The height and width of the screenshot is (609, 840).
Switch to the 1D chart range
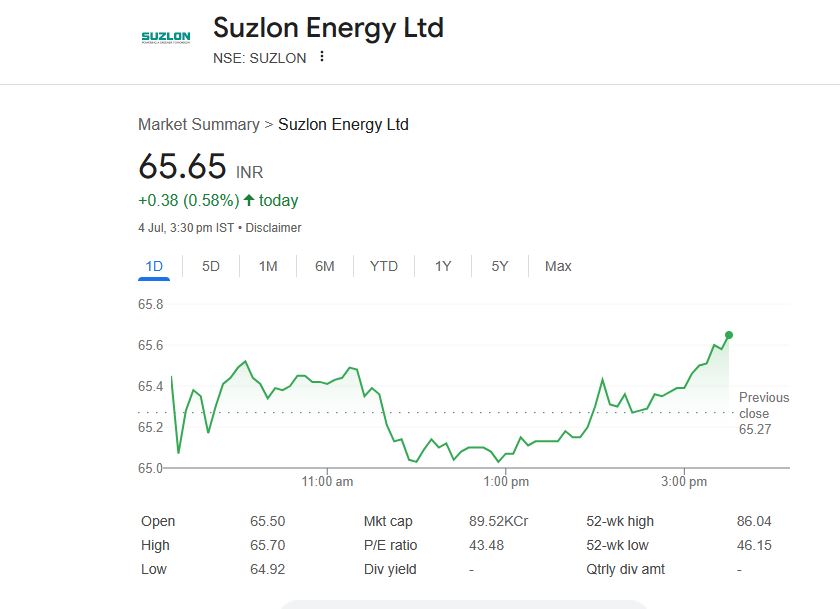(x=154, y=266)
